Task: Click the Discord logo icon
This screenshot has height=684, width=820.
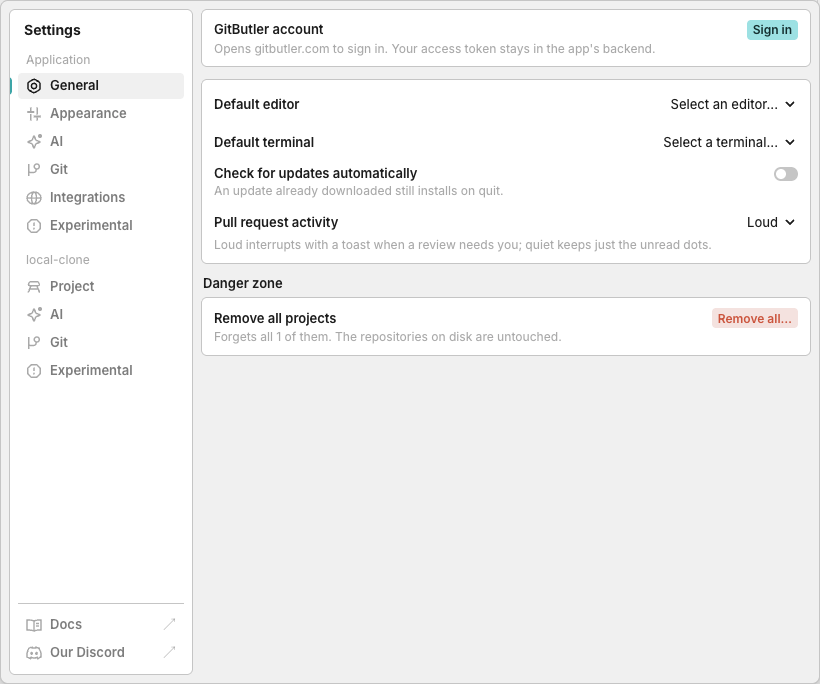Action: 34,653
